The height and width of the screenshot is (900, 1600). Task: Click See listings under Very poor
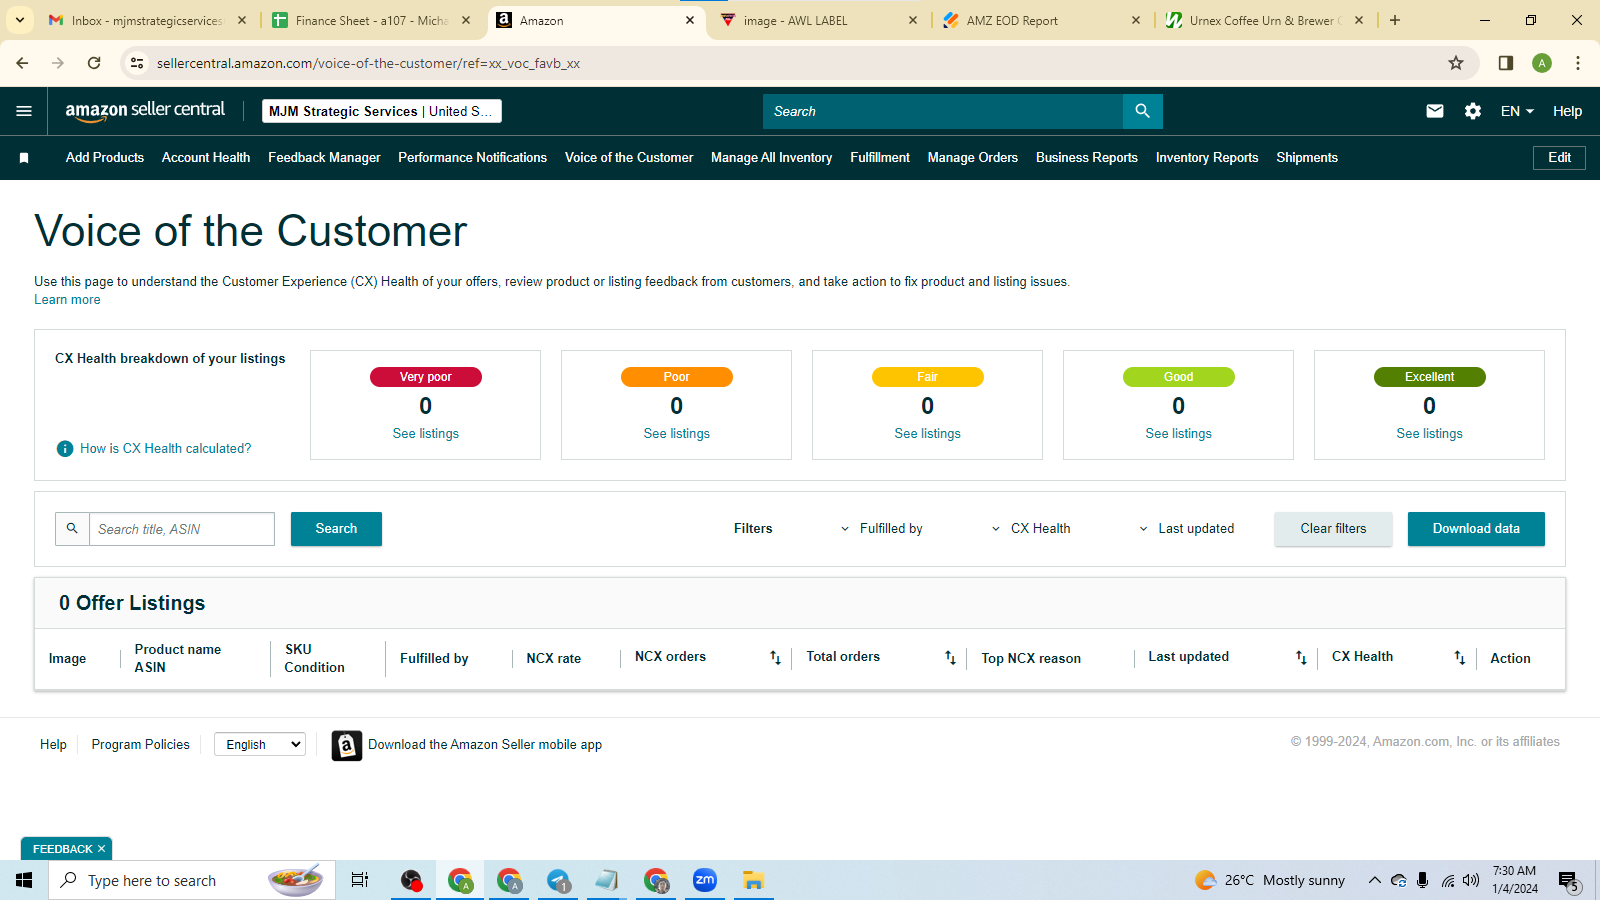[426, 434]
